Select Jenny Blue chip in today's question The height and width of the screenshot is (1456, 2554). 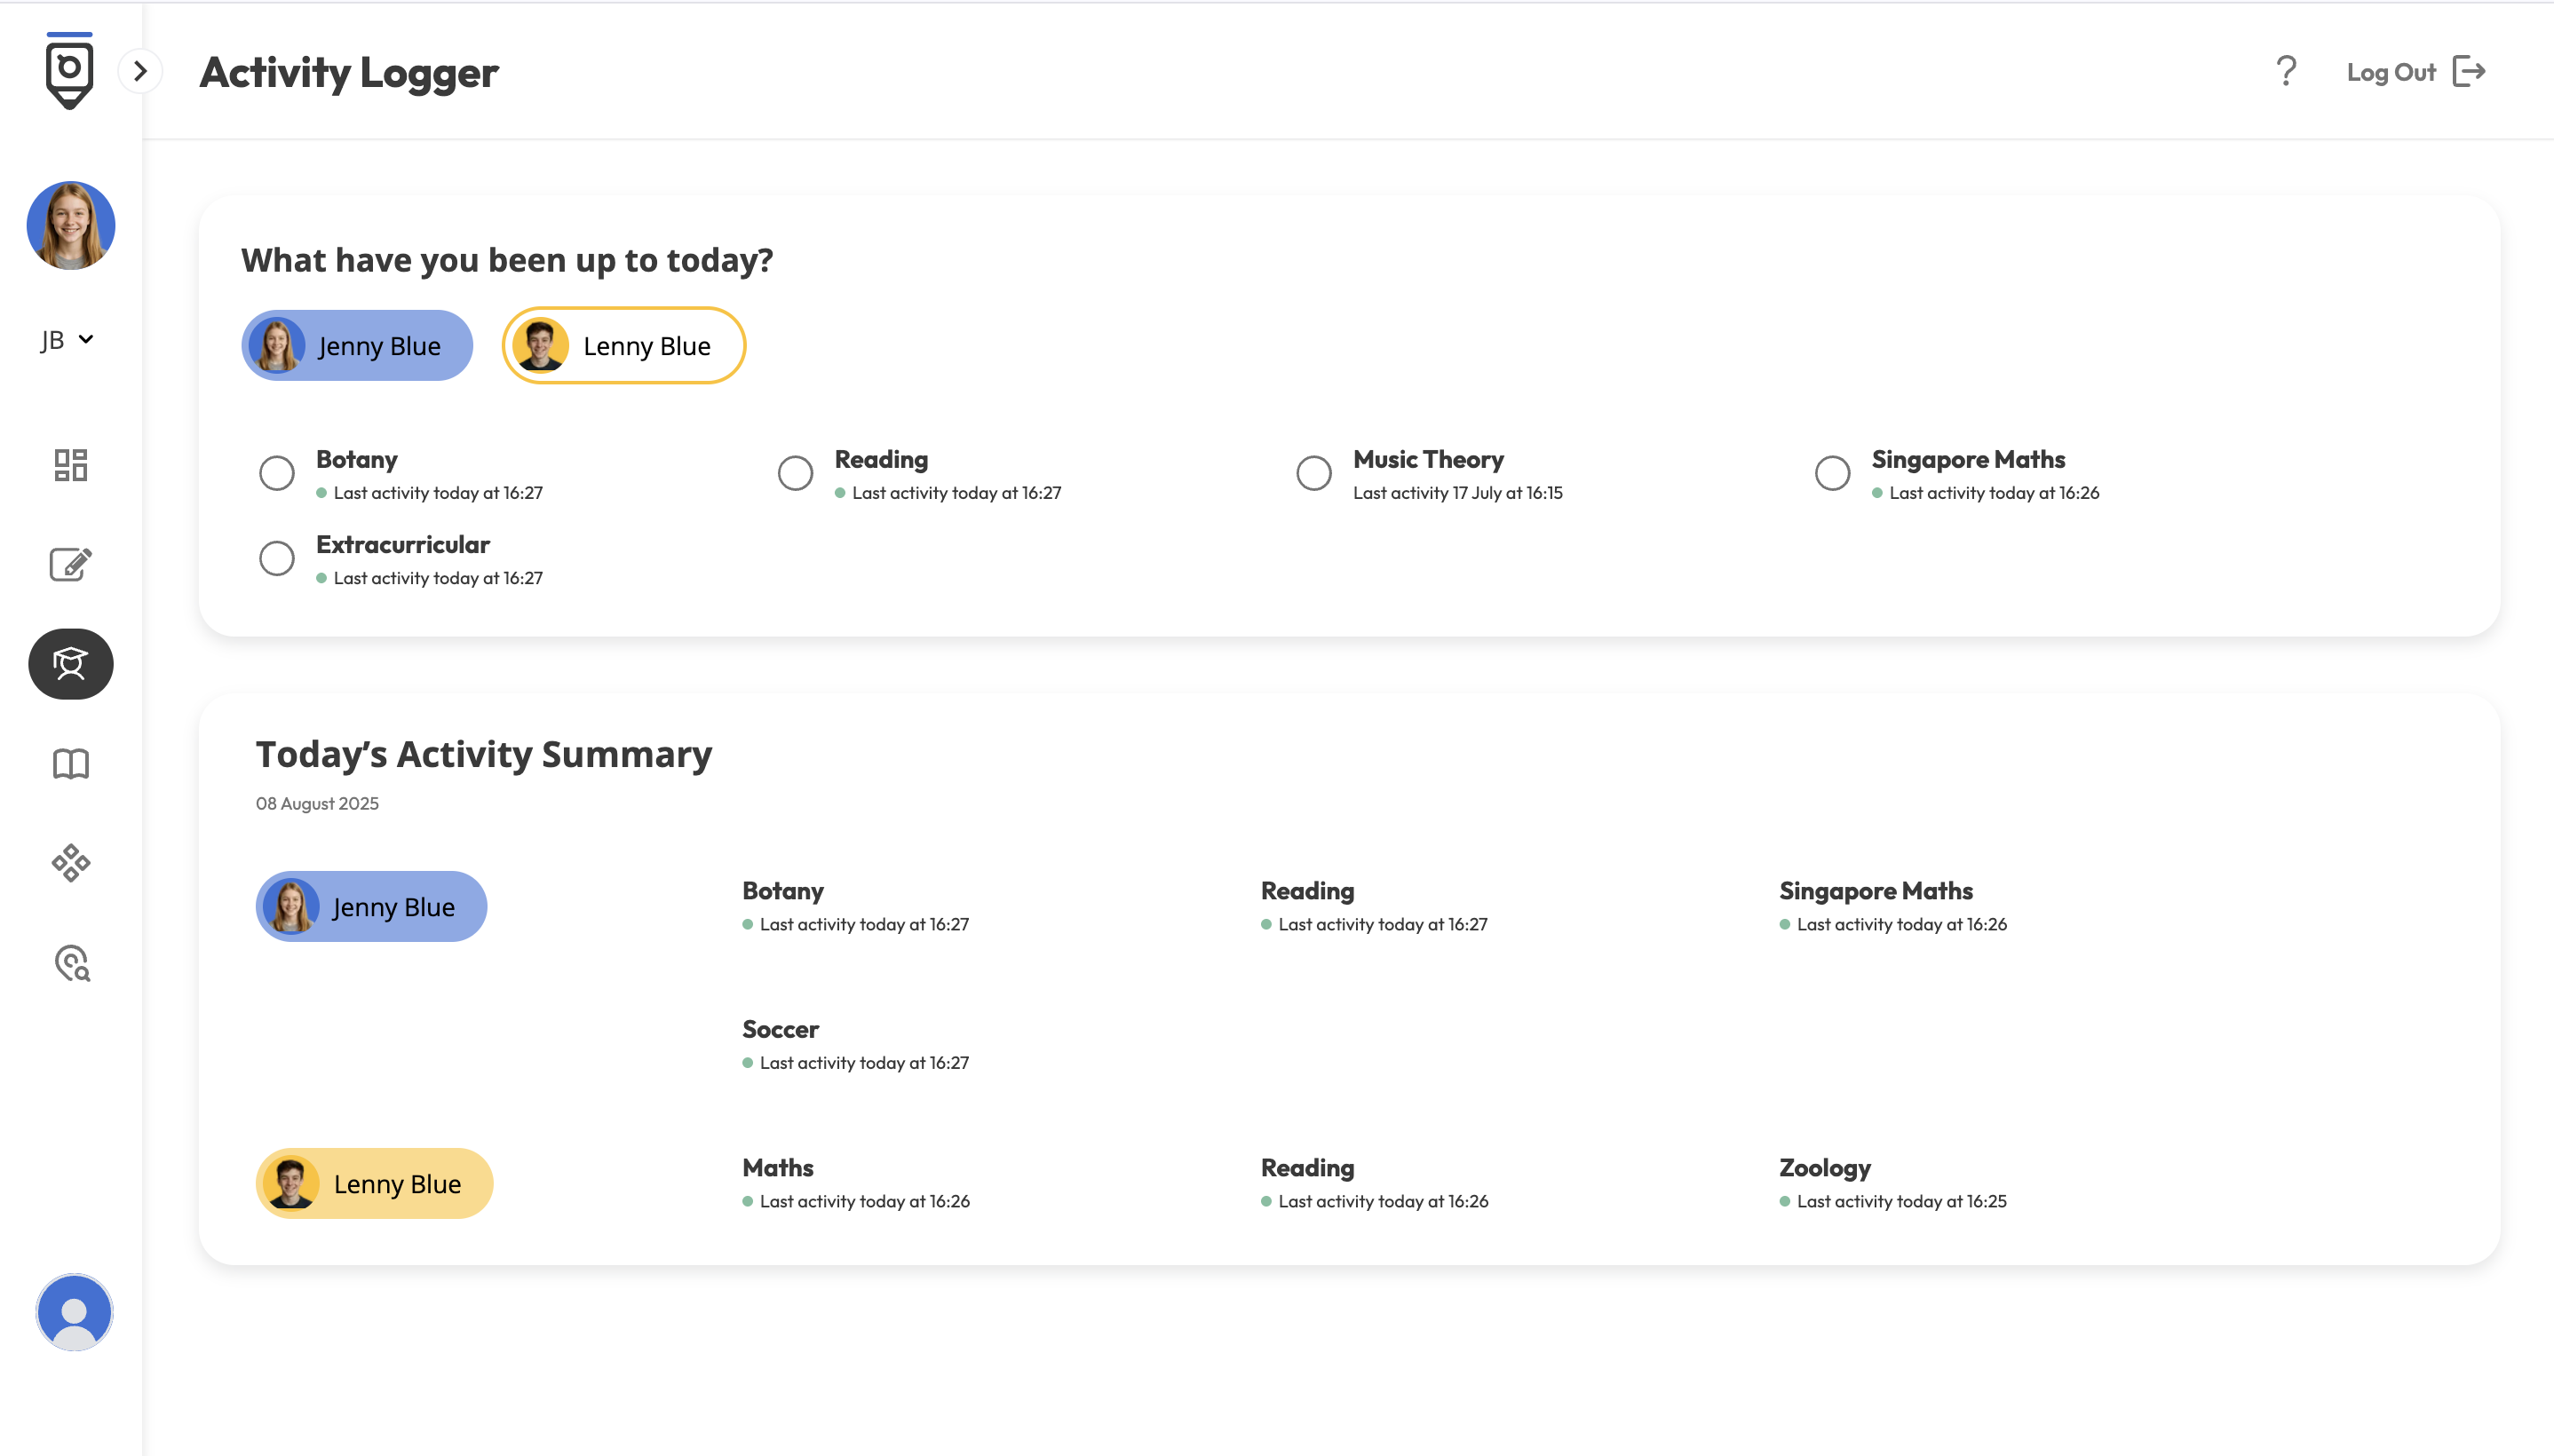(357, 345)
